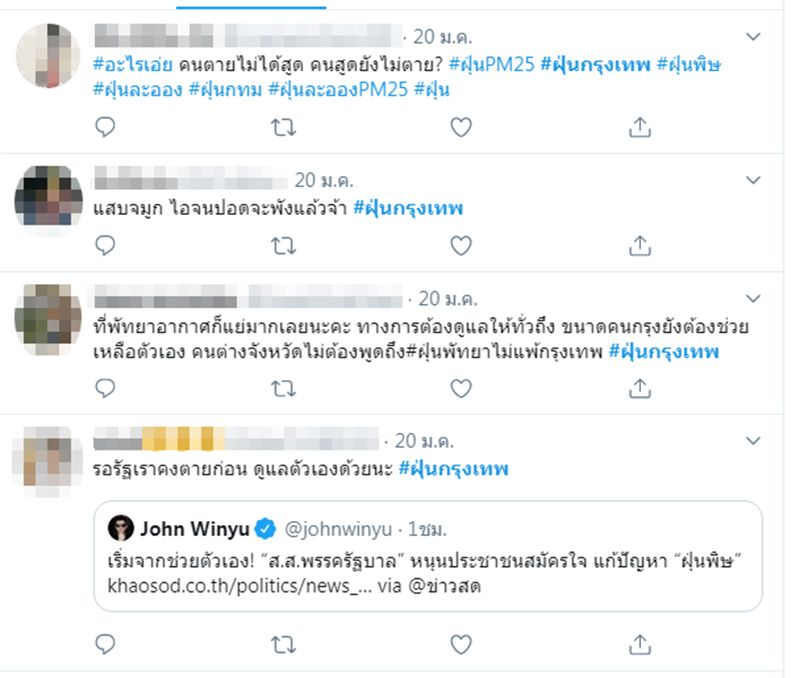Share the tweet quoting John Winyu
Viewport: 800px width, 678px height.
tap(640, 644)
